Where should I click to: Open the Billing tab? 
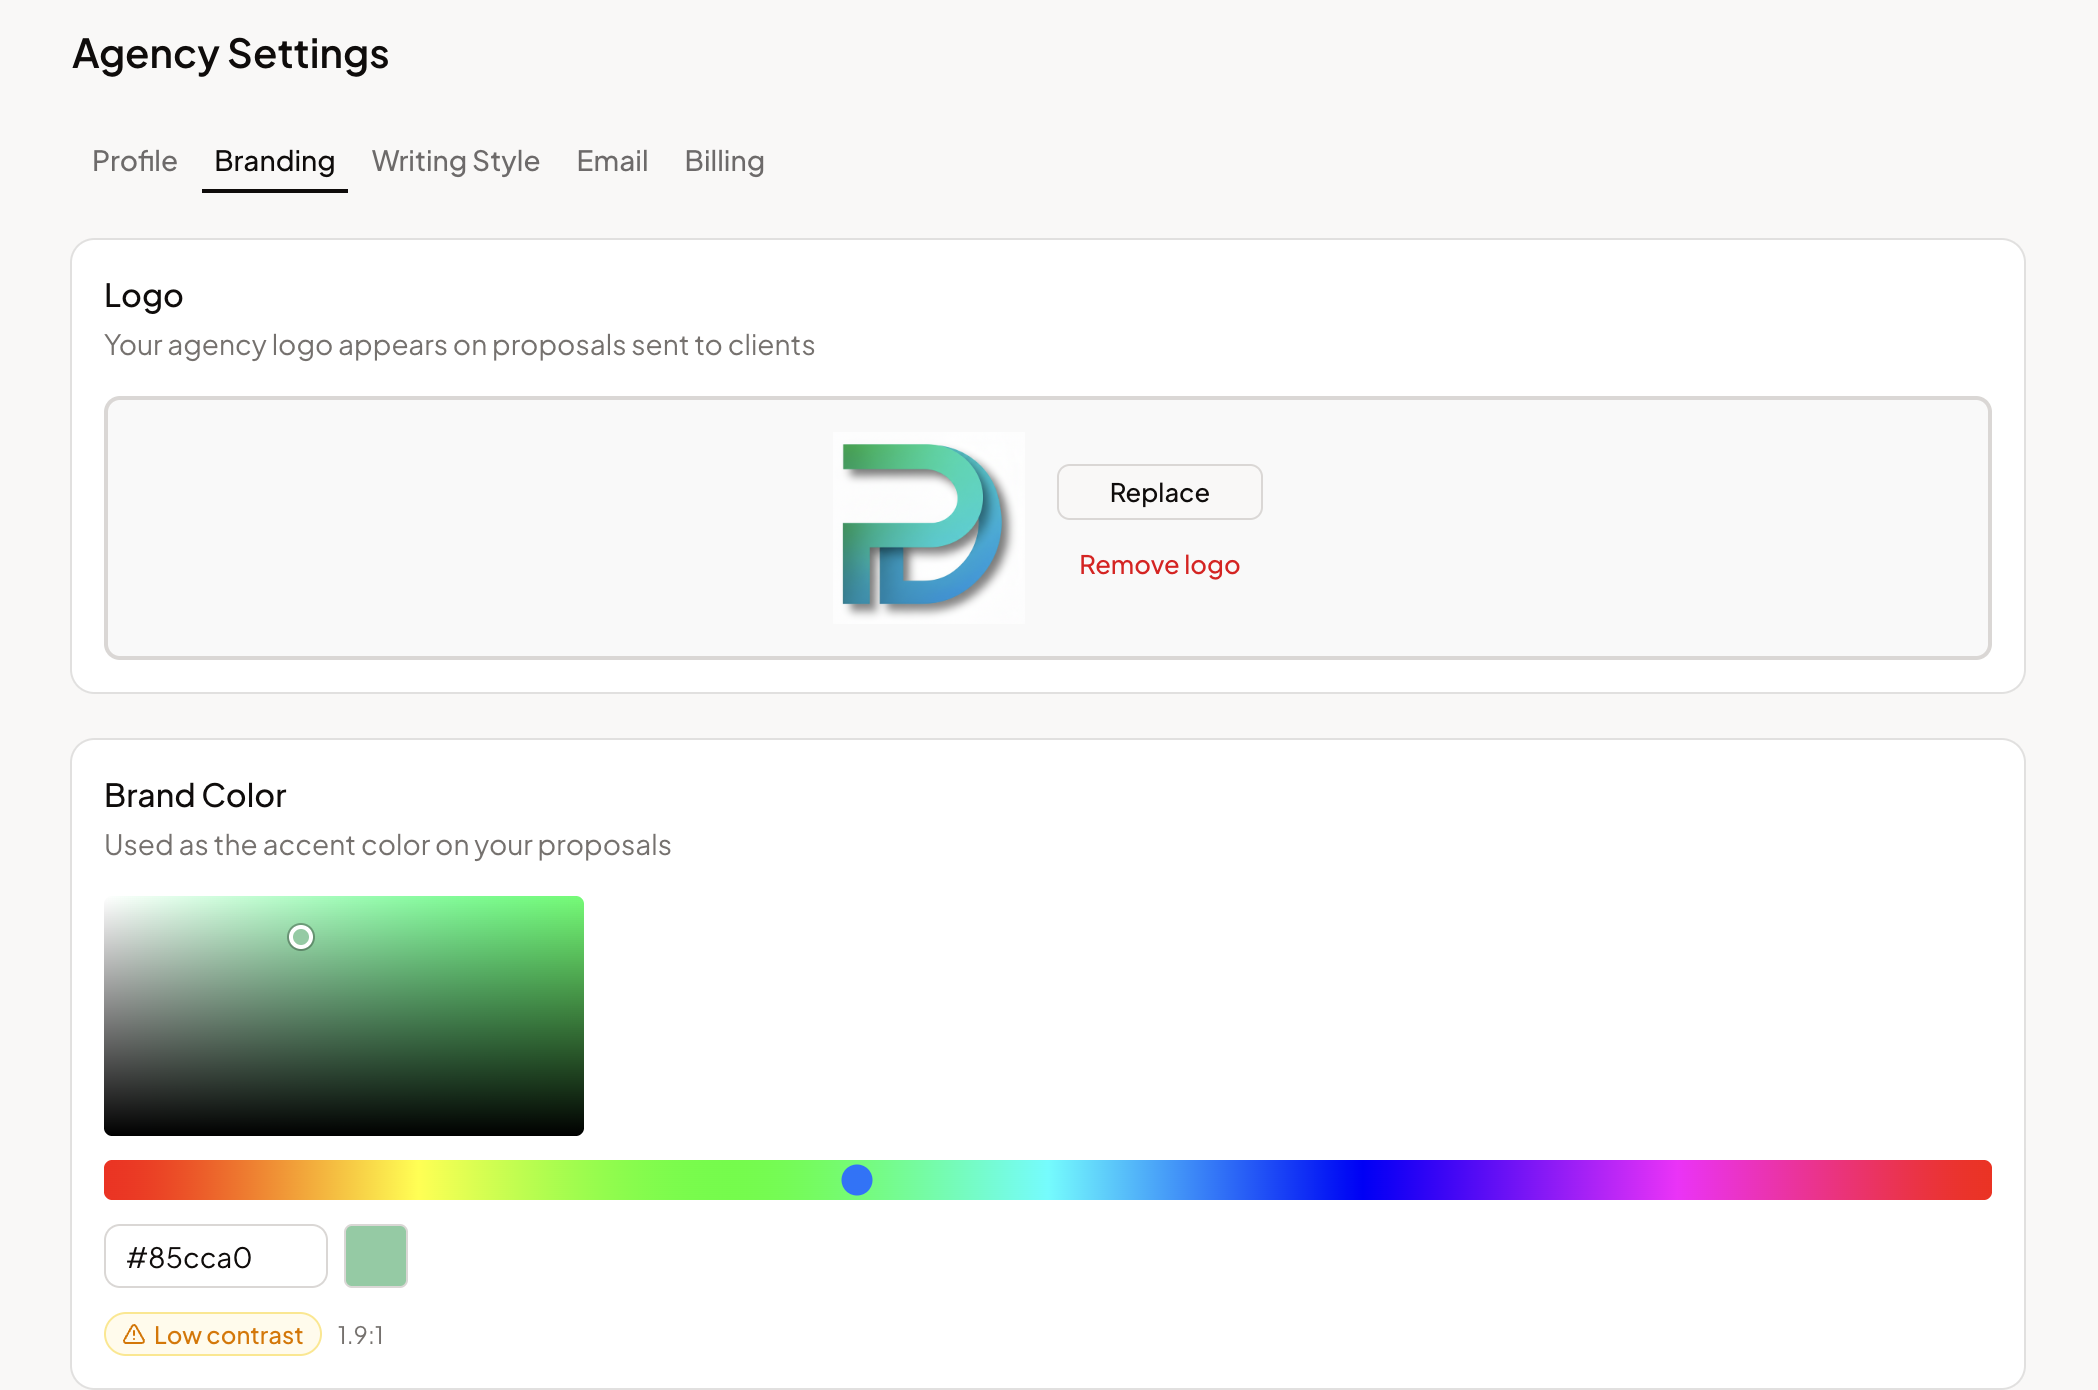pos(724,161)
